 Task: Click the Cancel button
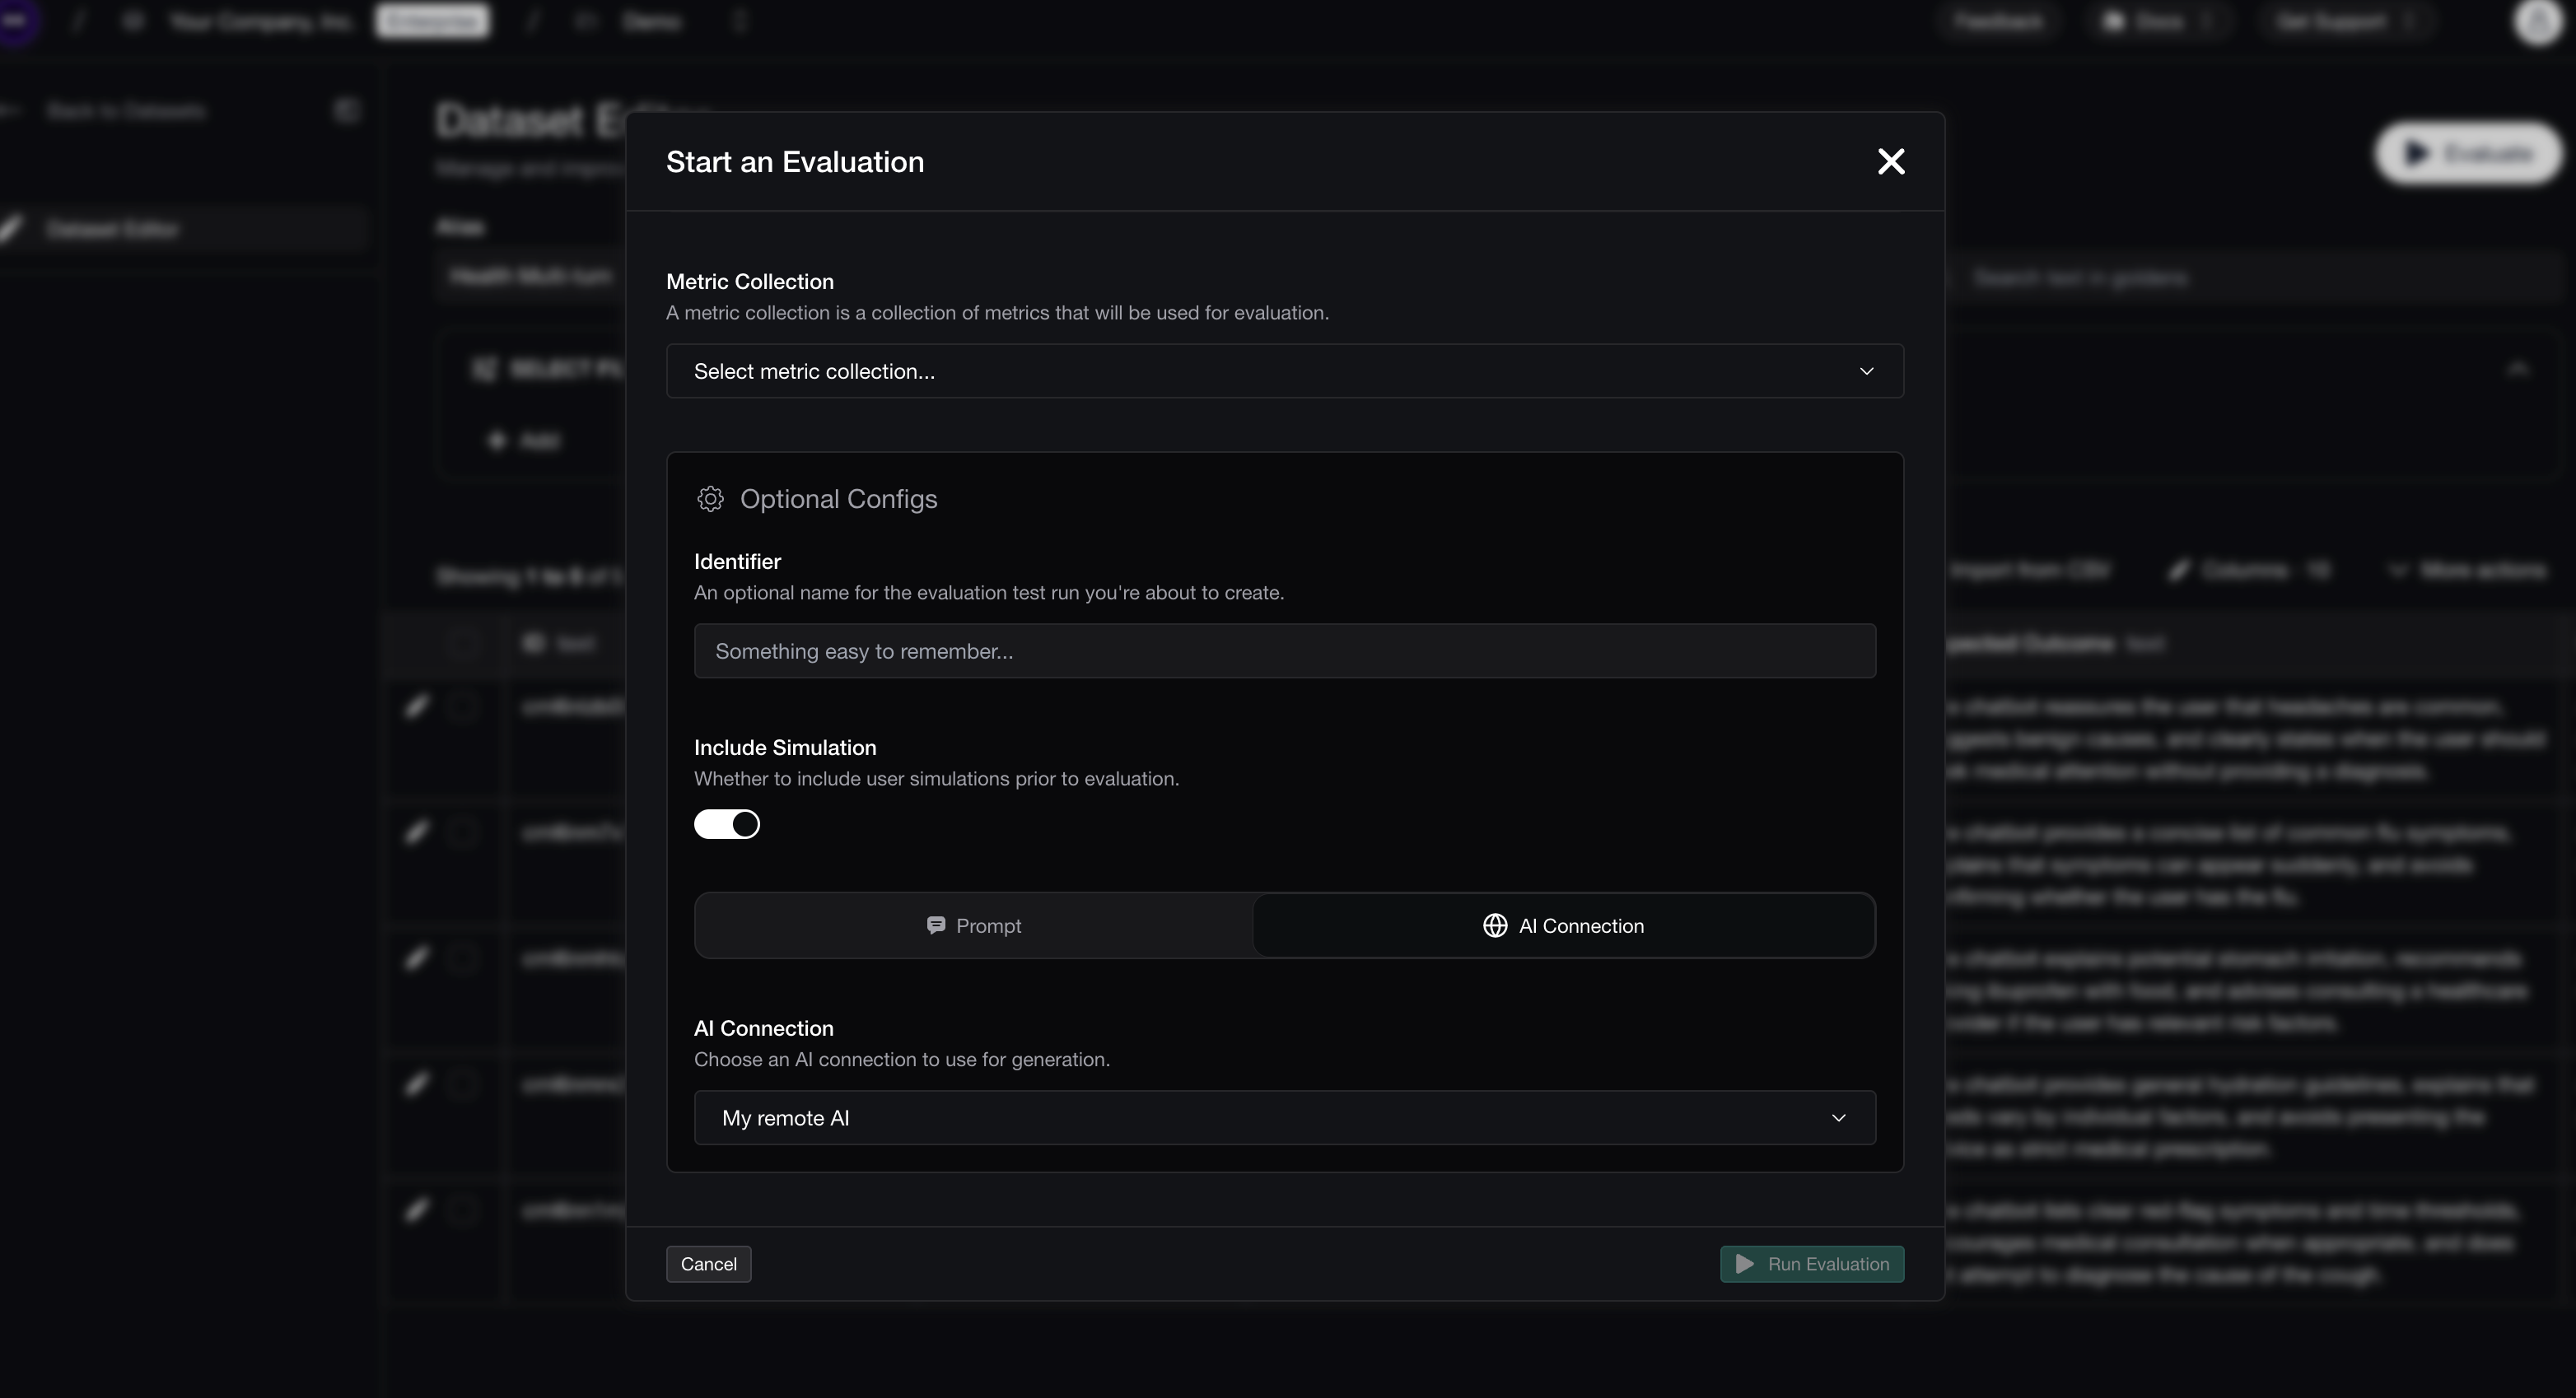point(709,1264)
